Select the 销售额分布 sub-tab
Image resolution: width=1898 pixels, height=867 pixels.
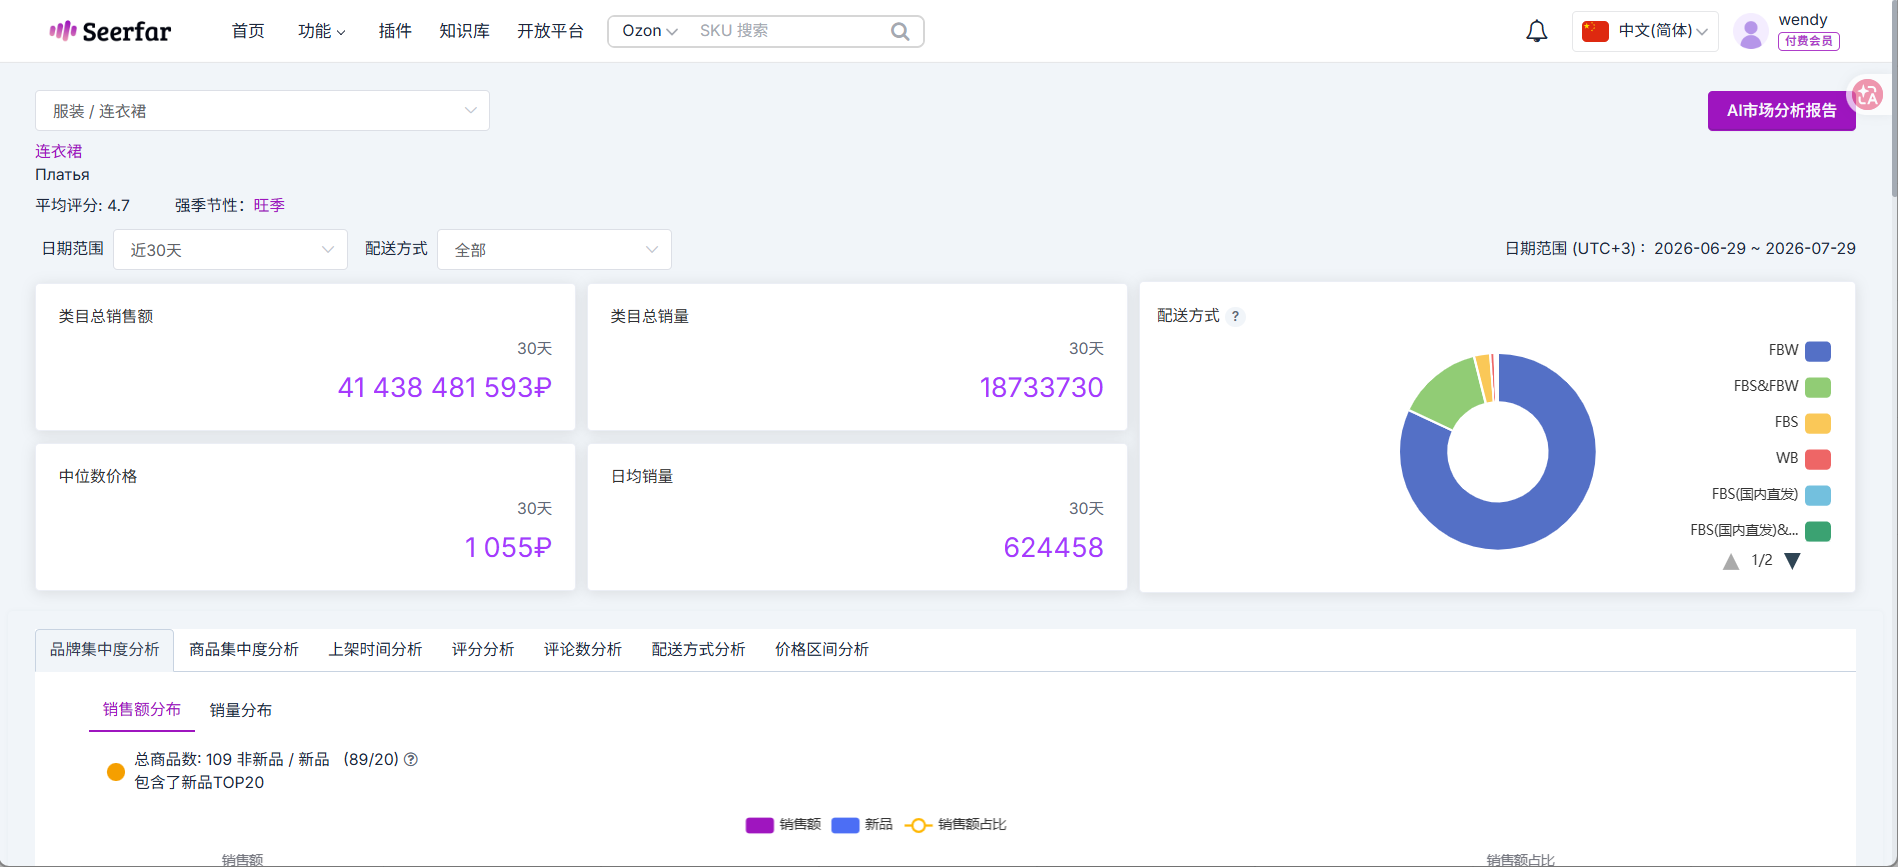click(142, 710)
